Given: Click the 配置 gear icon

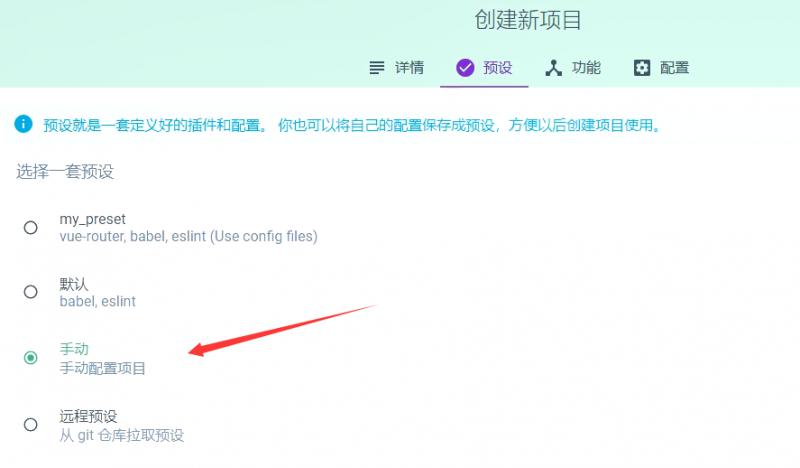Looking at the screenshot, I should (642, 67).
